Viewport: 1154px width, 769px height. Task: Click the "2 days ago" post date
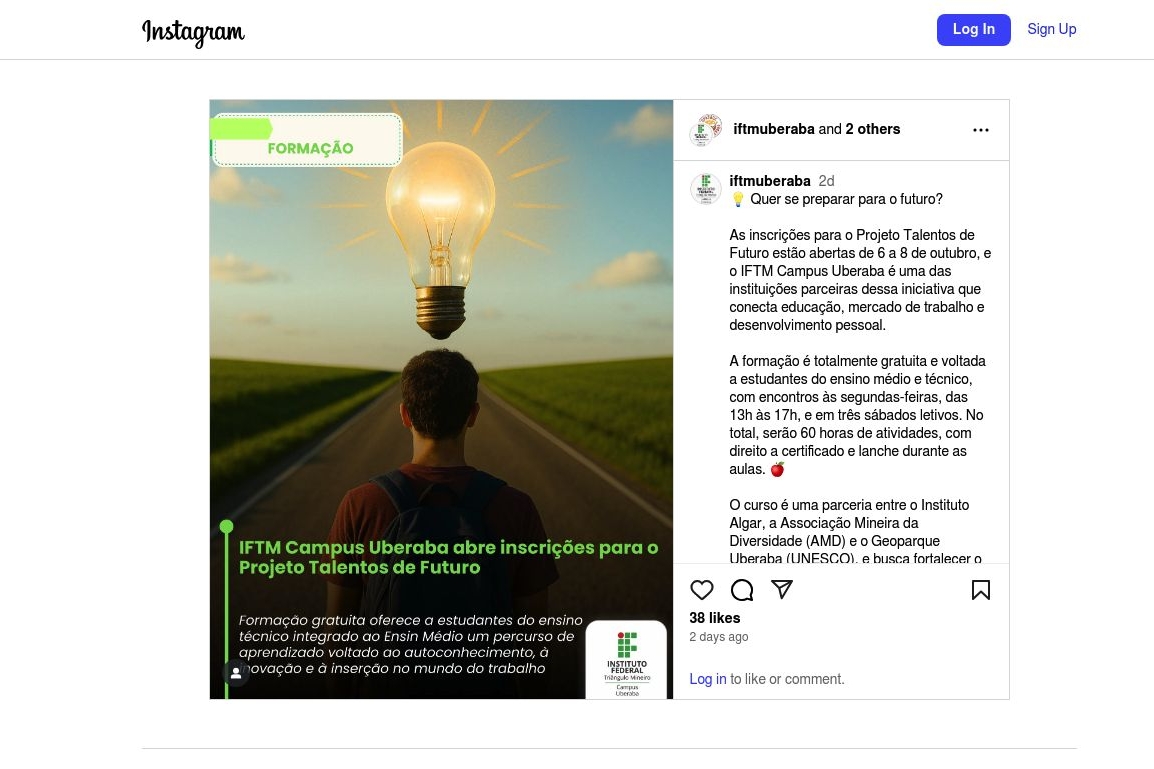click(x=718, y=637)
